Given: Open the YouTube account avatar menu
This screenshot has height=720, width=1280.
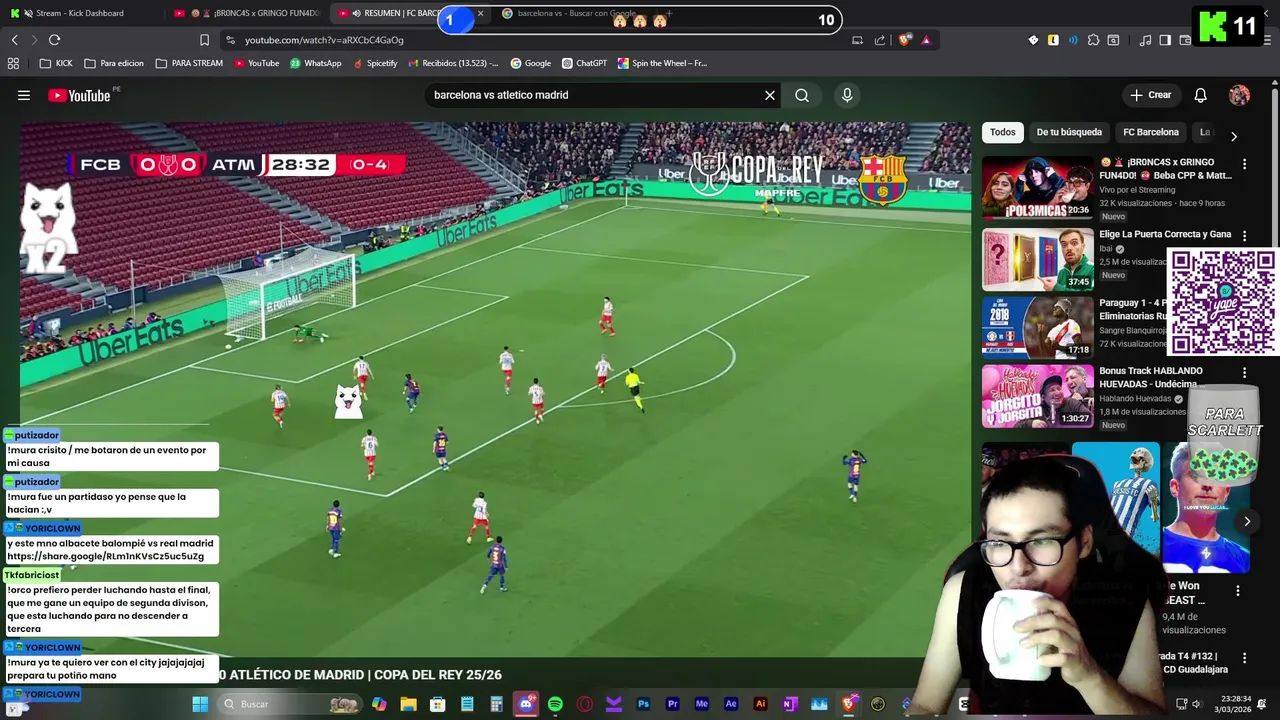Looking at the screenshot, I should point(1239,95).
